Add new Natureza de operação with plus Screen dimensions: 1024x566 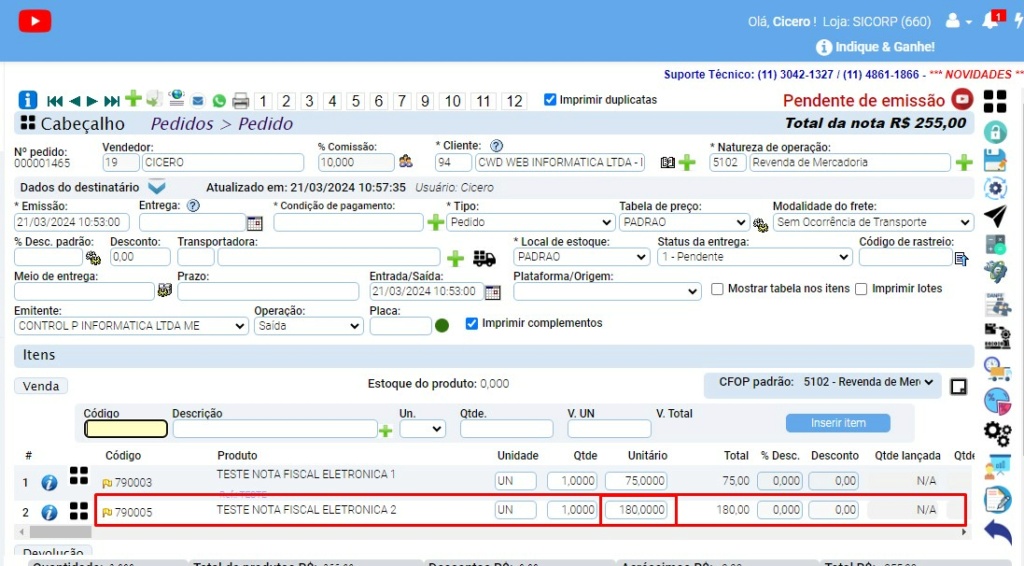(964, 163)
